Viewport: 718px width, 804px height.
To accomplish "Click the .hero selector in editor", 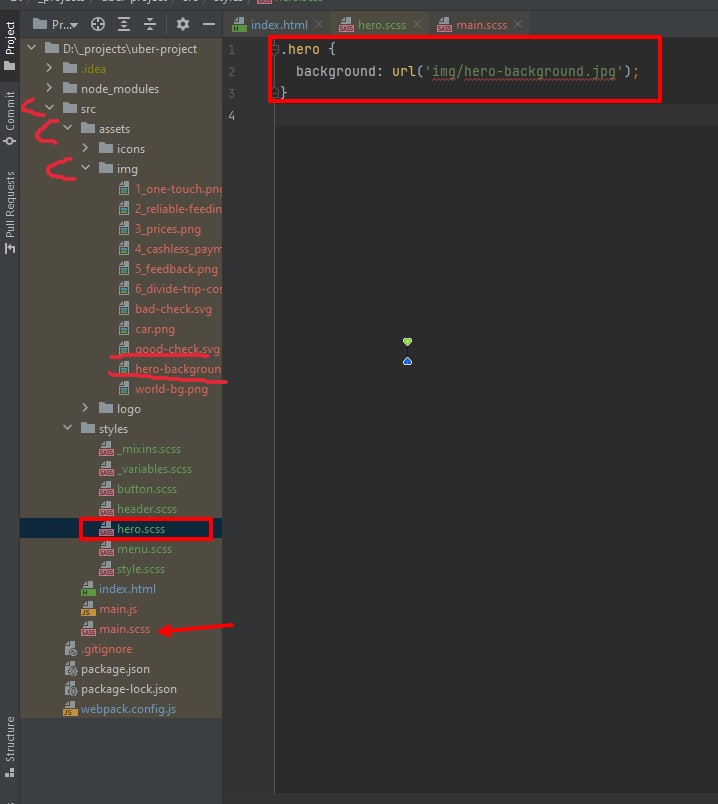I will tap(300, 49).
